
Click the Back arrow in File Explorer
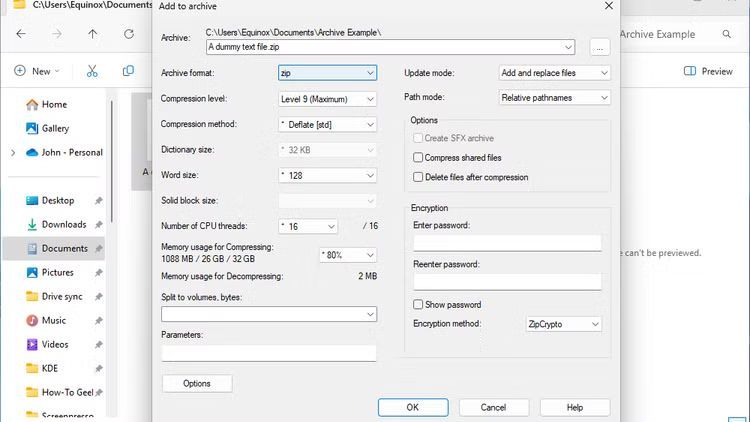(x=21, y=34)
